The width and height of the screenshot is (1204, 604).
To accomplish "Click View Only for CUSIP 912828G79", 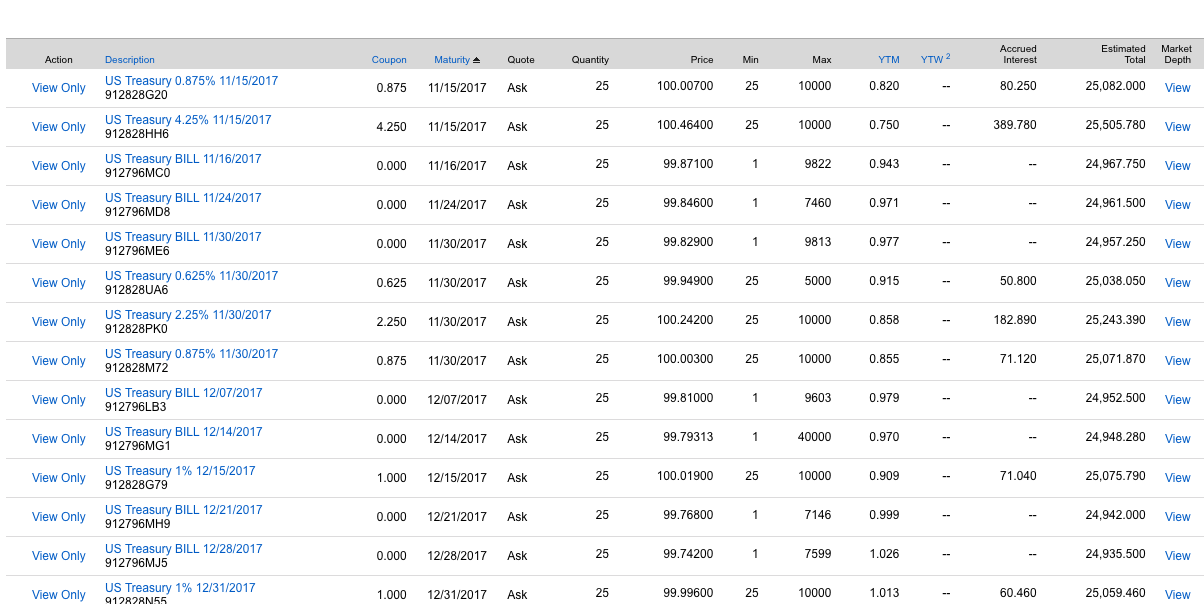I will (59, 478).
